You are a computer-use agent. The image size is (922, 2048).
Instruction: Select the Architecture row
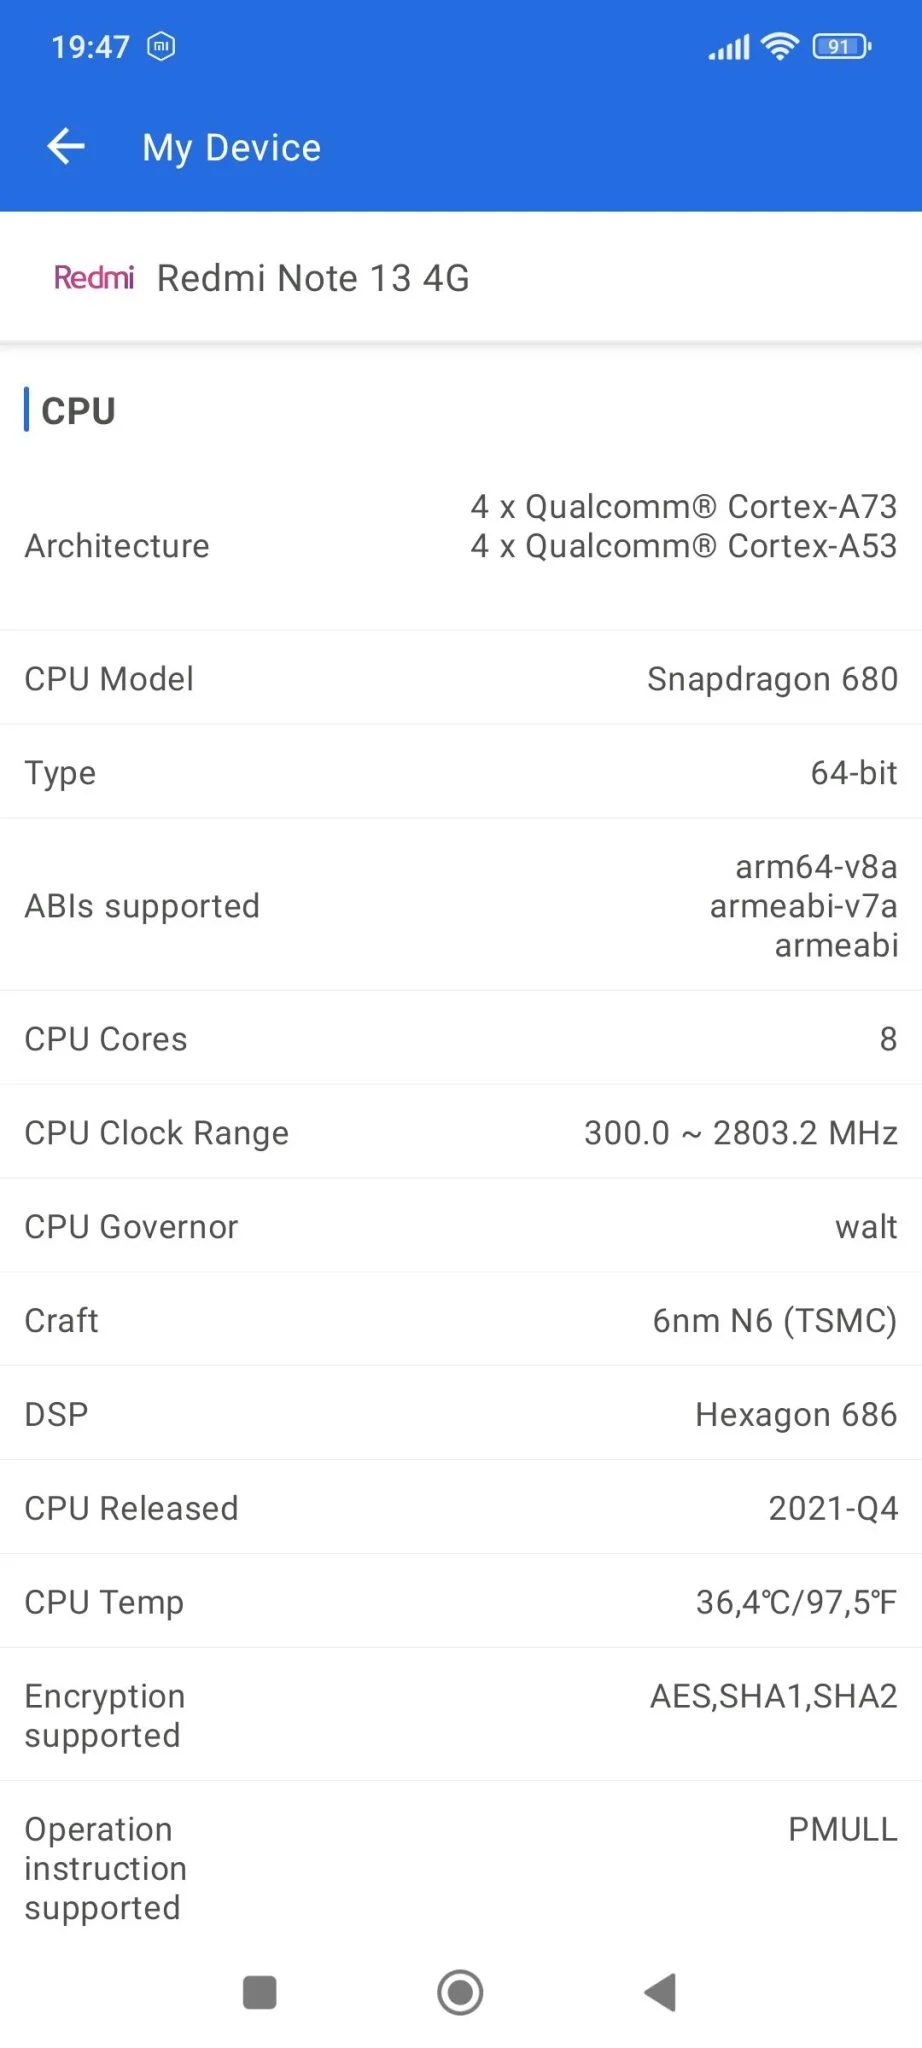pyautogui.click(x=460, y=546)
